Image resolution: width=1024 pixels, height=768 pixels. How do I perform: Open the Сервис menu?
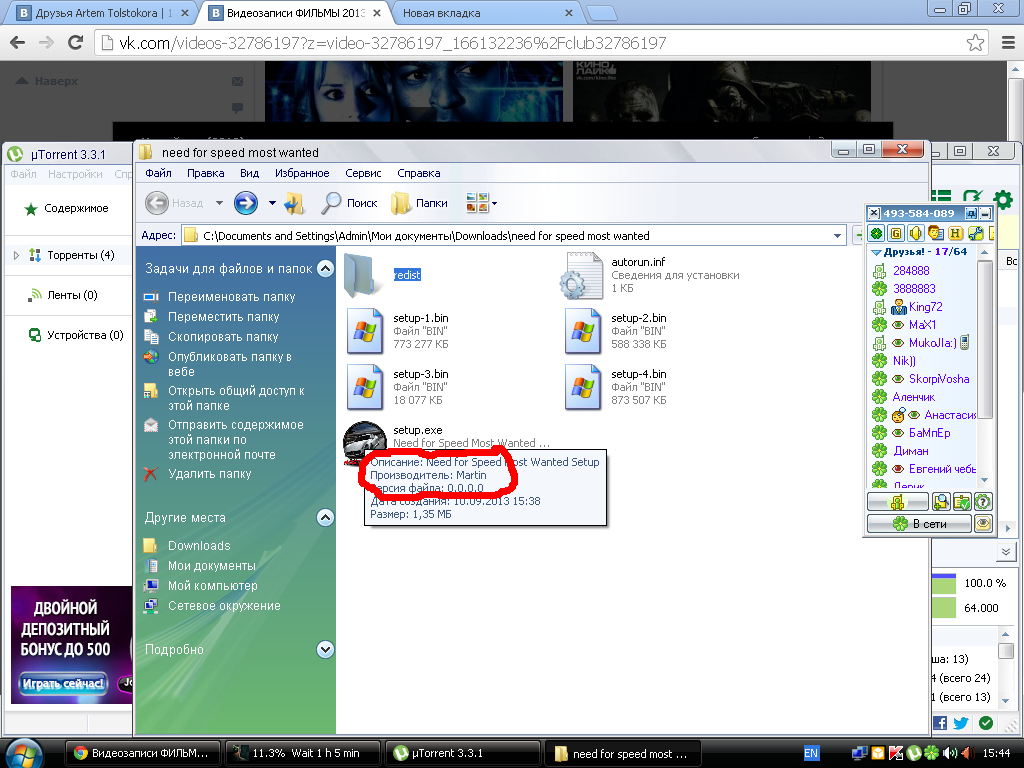coord(363,173)
